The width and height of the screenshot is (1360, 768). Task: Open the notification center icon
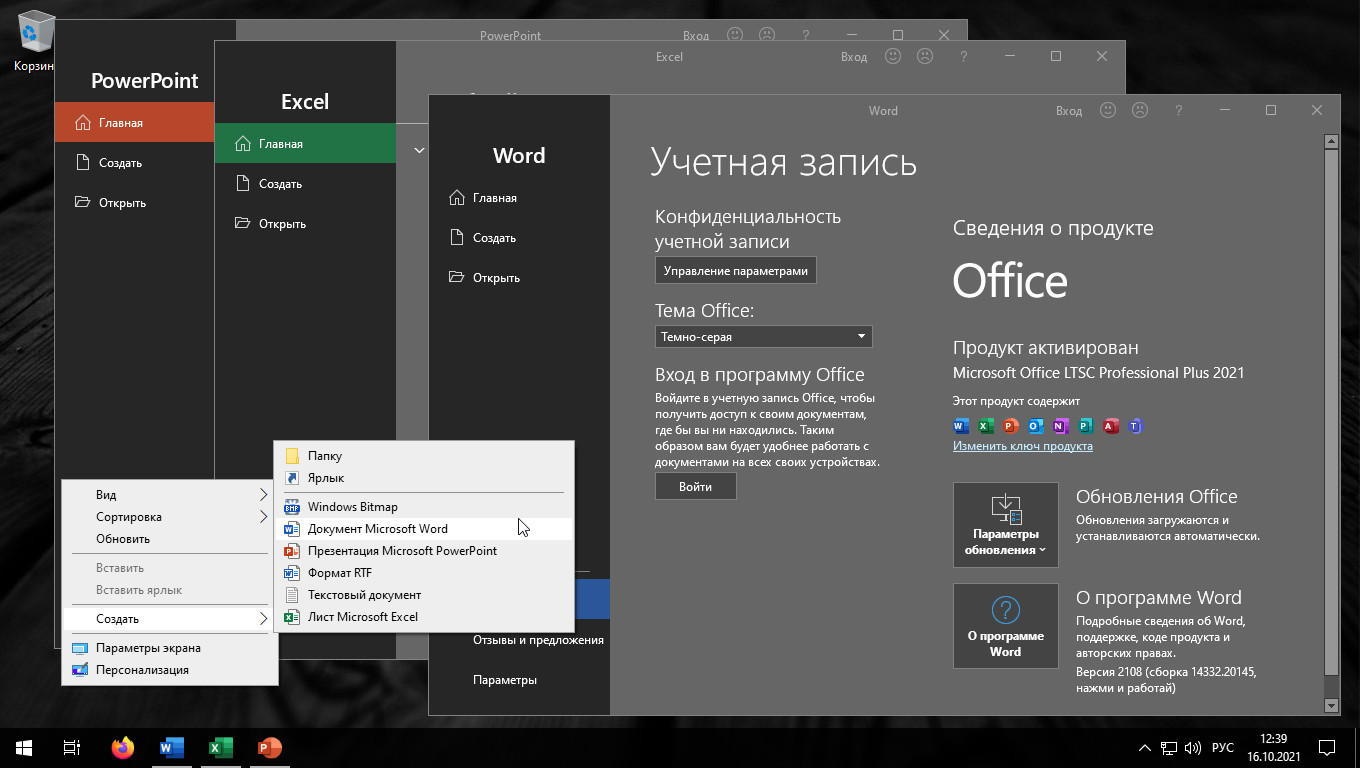pyautogui.click(x=1327, y=748)
